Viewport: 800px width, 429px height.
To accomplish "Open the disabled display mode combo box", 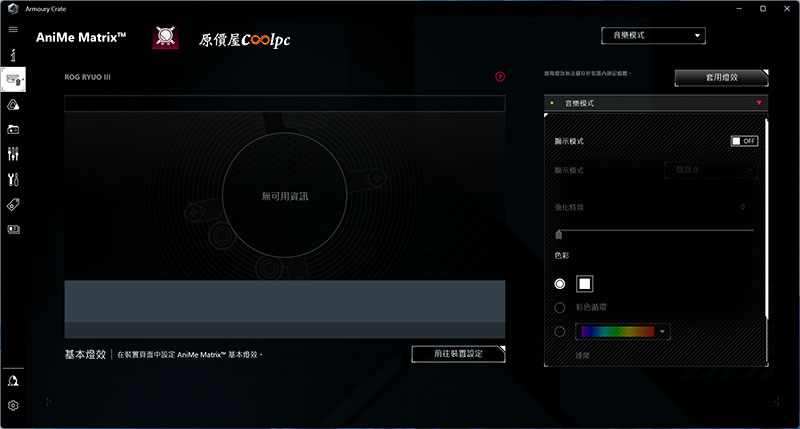I will coord(711,170).
